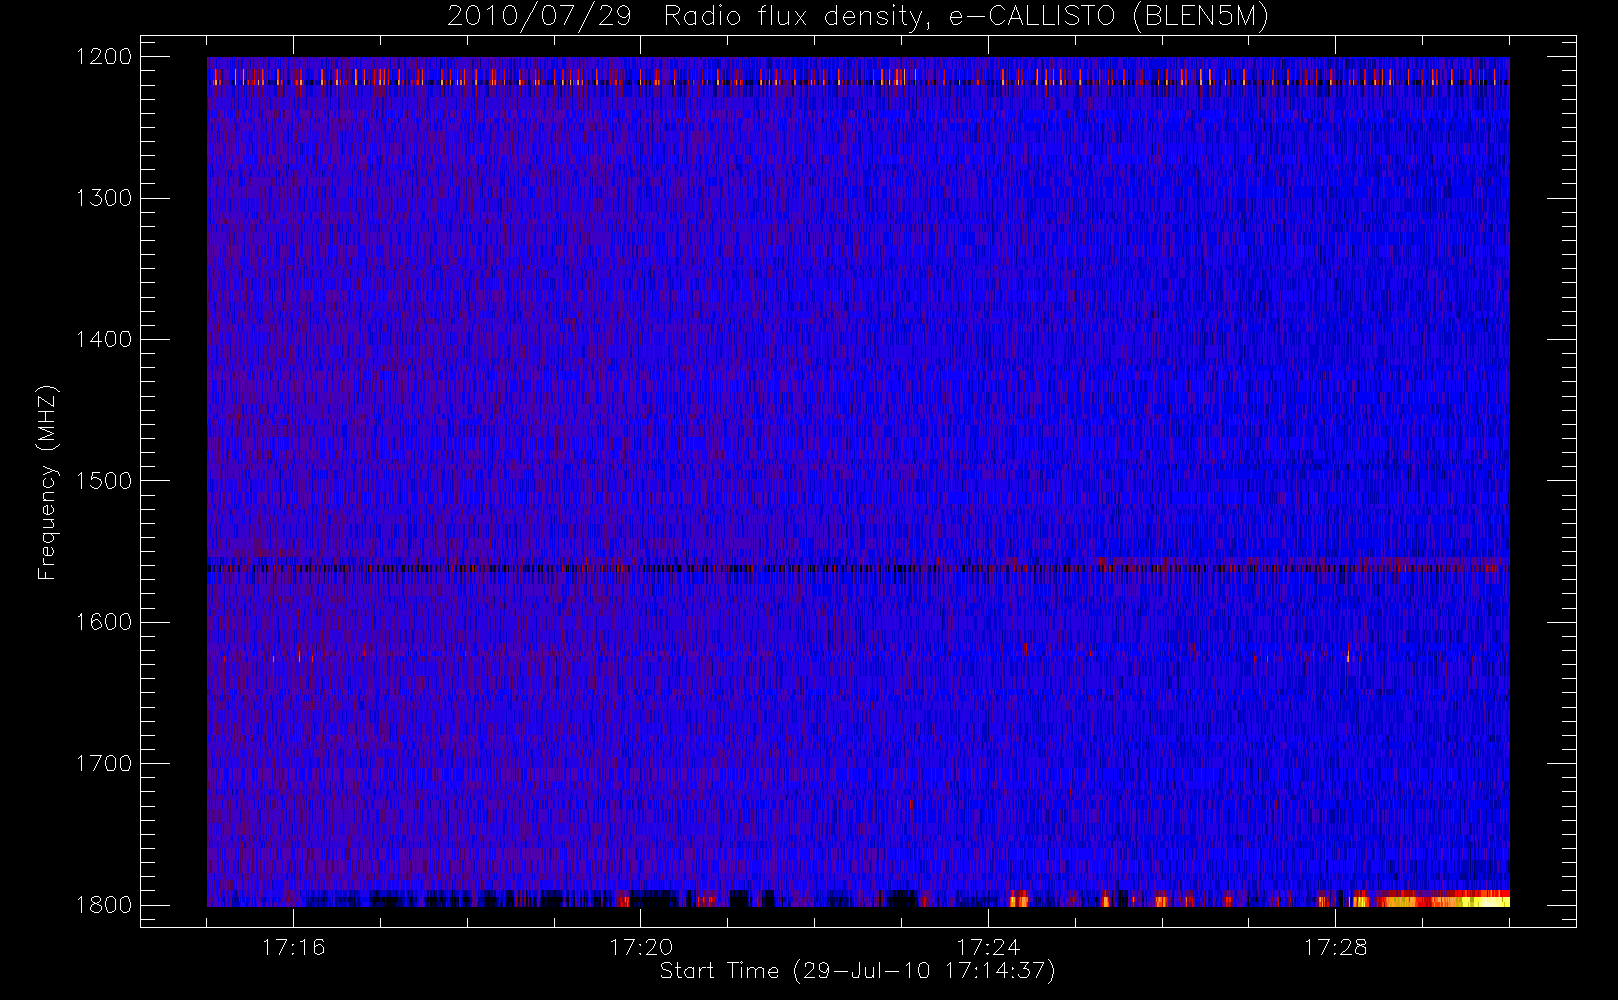The image size is (1618, 1000).
Task: Click the 17:24 time tick label
Action: pos(988,947)
